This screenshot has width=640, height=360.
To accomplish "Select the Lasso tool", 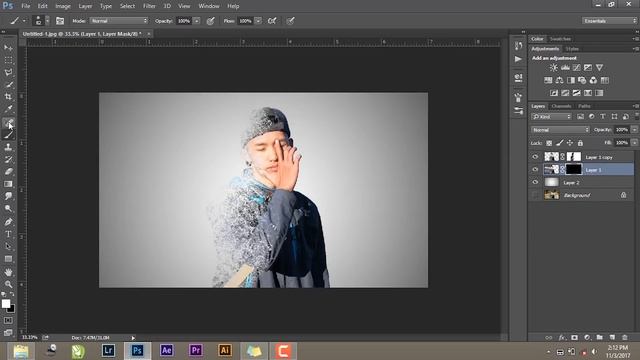I will (8, 73).
